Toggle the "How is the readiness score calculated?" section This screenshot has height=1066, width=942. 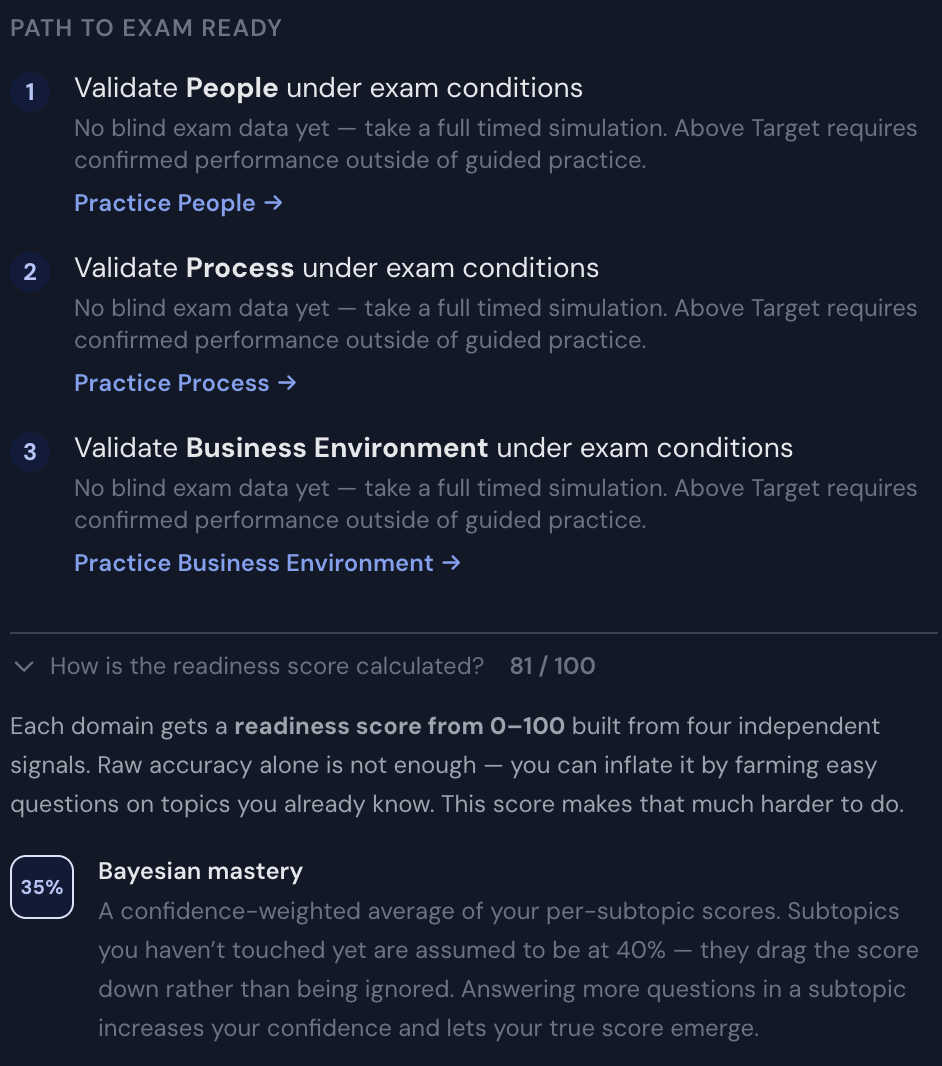click(x=267, y=666)
